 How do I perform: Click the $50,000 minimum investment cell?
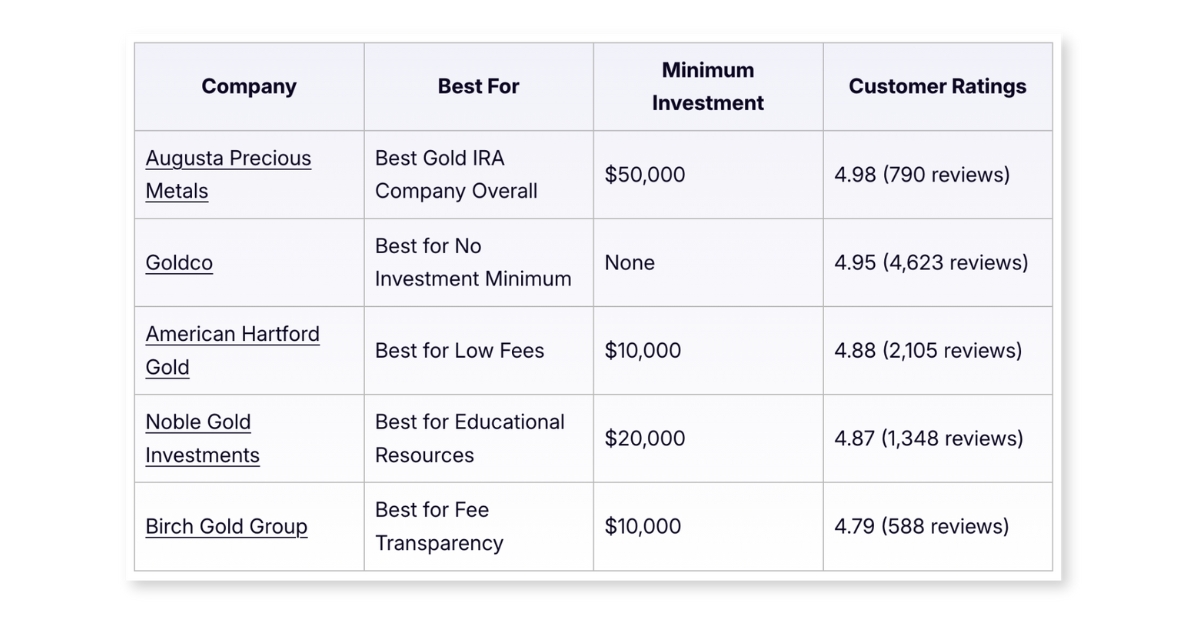point(708,174)
